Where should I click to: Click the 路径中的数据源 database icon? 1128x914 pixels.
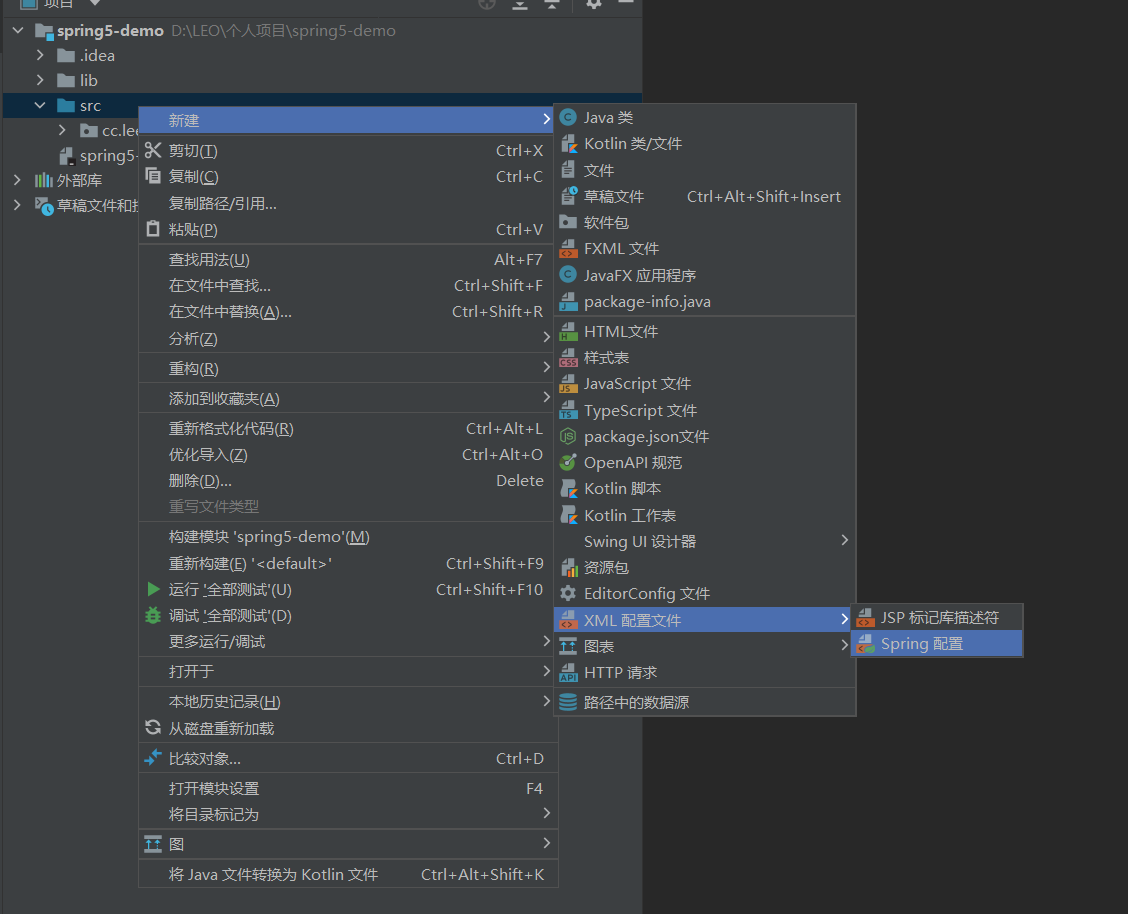(x=568, y=703)
